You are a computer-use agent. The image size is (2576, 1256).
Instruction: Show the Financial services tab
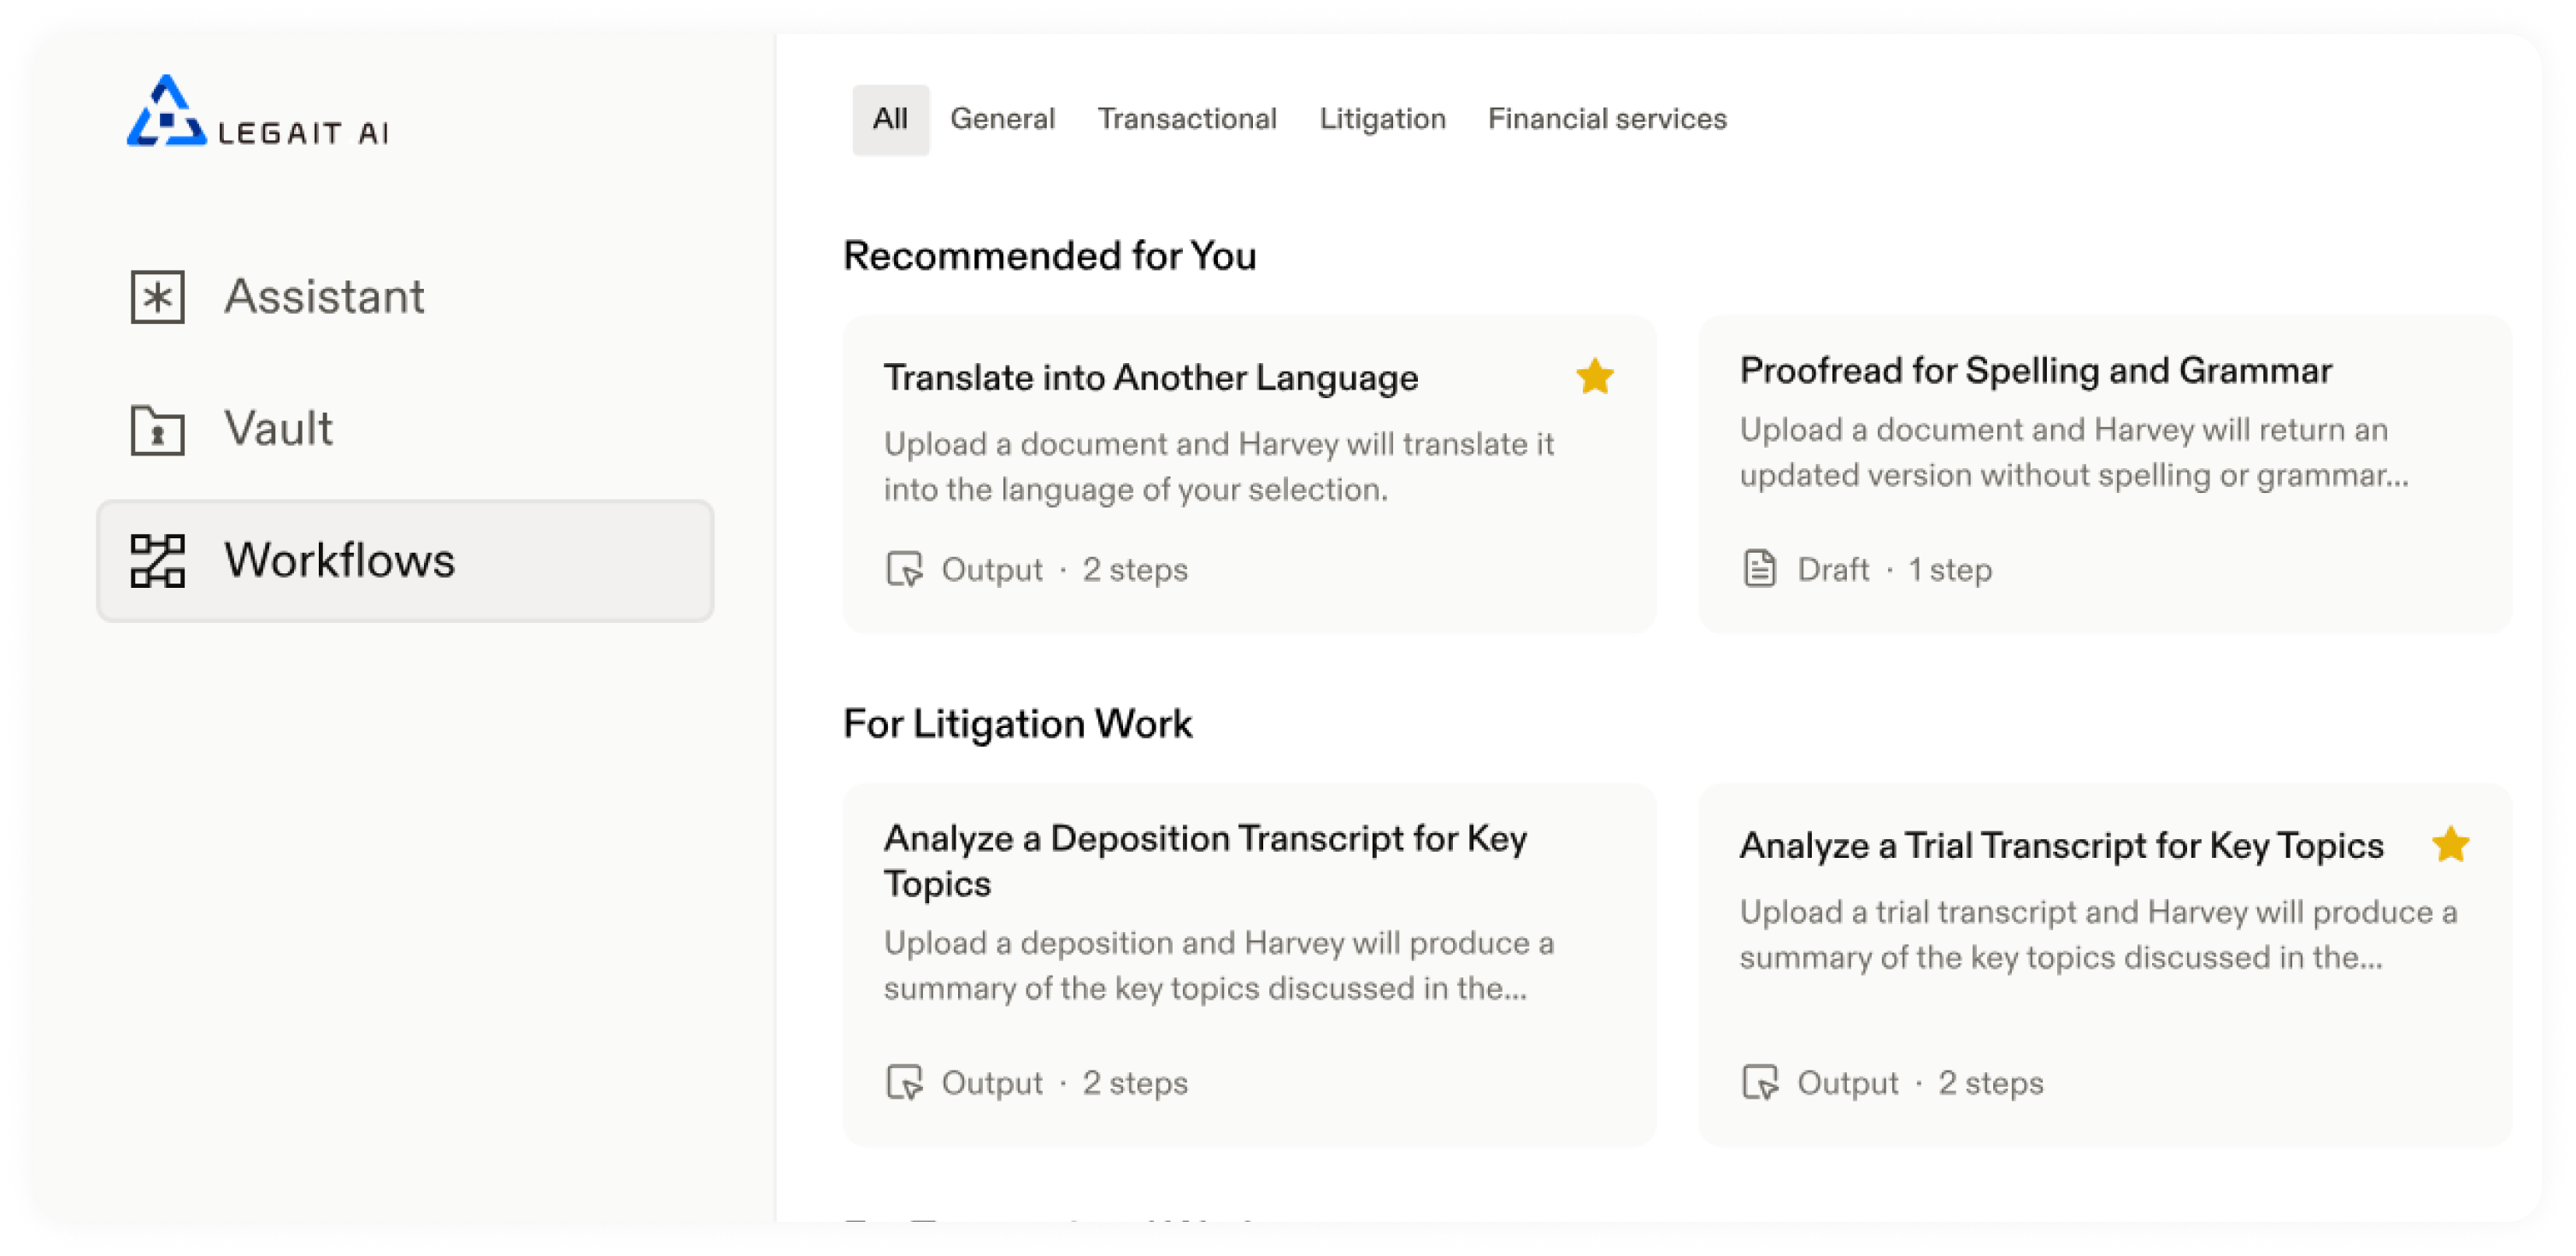(1607, 120)
